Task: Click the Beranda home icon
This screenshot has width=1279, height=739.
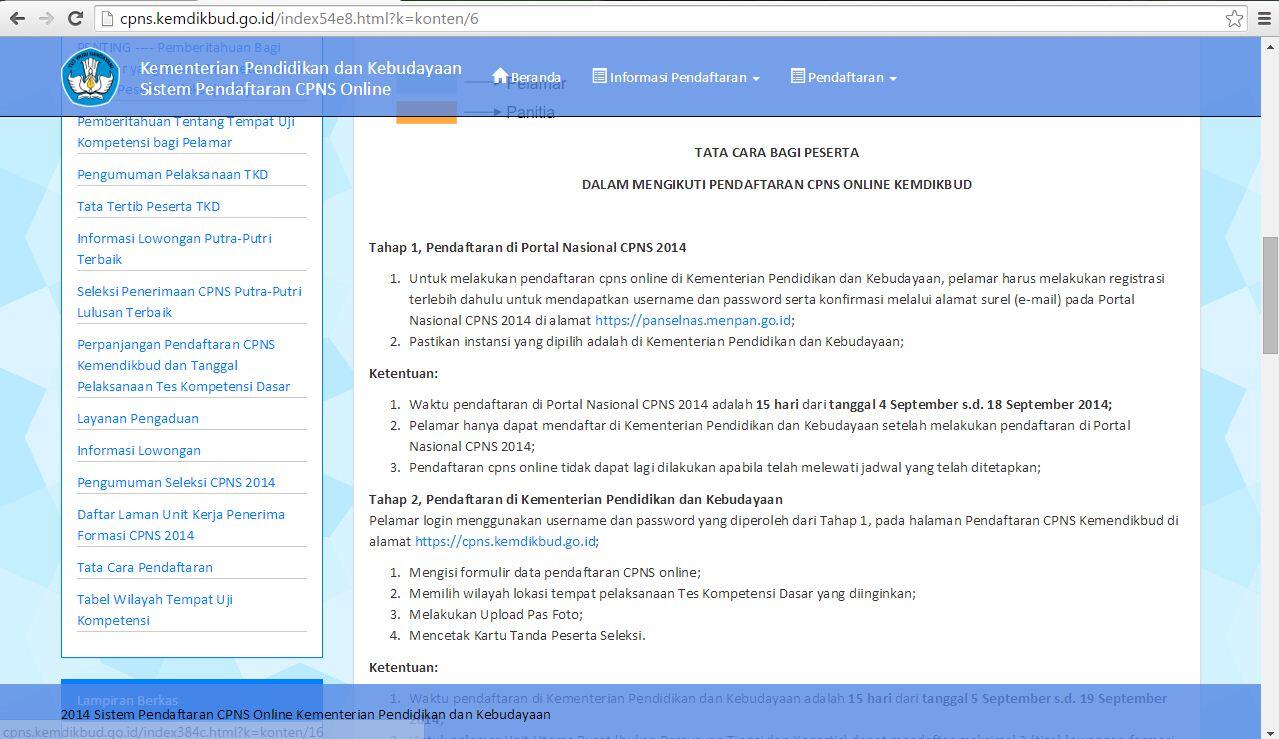Action: pyautogui.click(x=500, y=76)
